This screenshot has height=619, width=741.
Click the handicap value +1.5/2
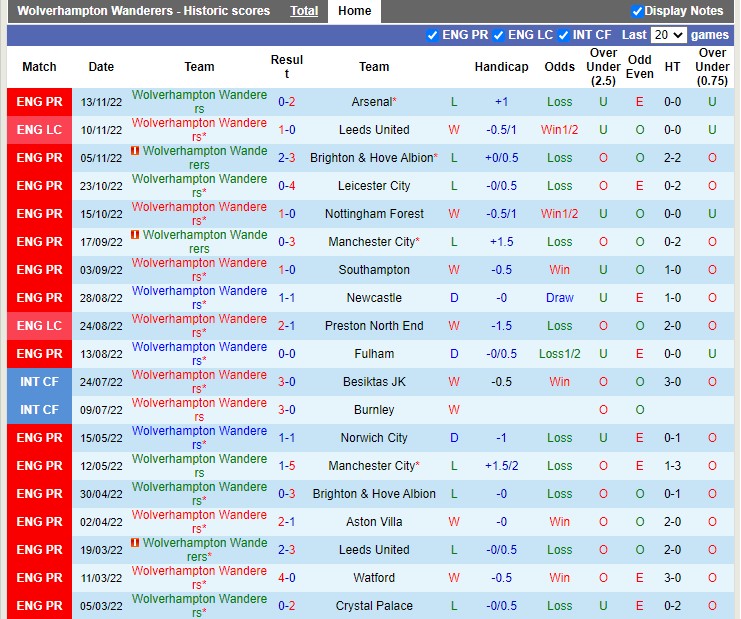click(501, 465)
